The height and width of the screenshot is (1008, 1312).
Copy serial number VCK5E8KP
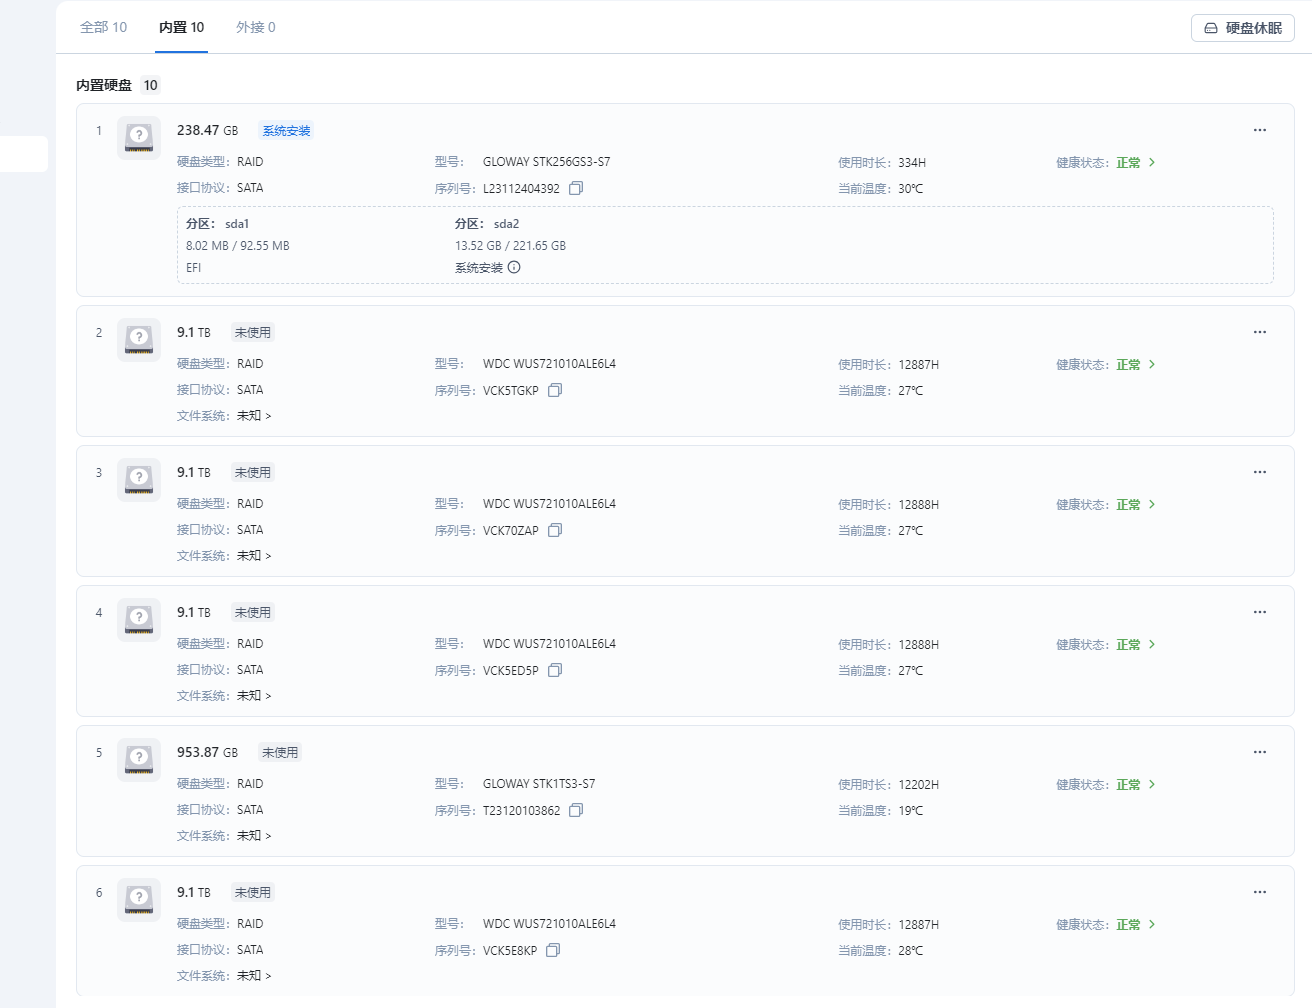pos(553,950)
